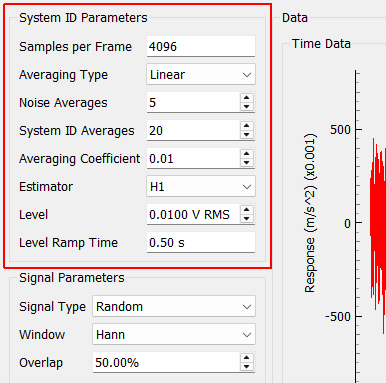
Task: Increase Overlap percentage with the up arrow
Action: pyautogui.click(x=247, y=358)
